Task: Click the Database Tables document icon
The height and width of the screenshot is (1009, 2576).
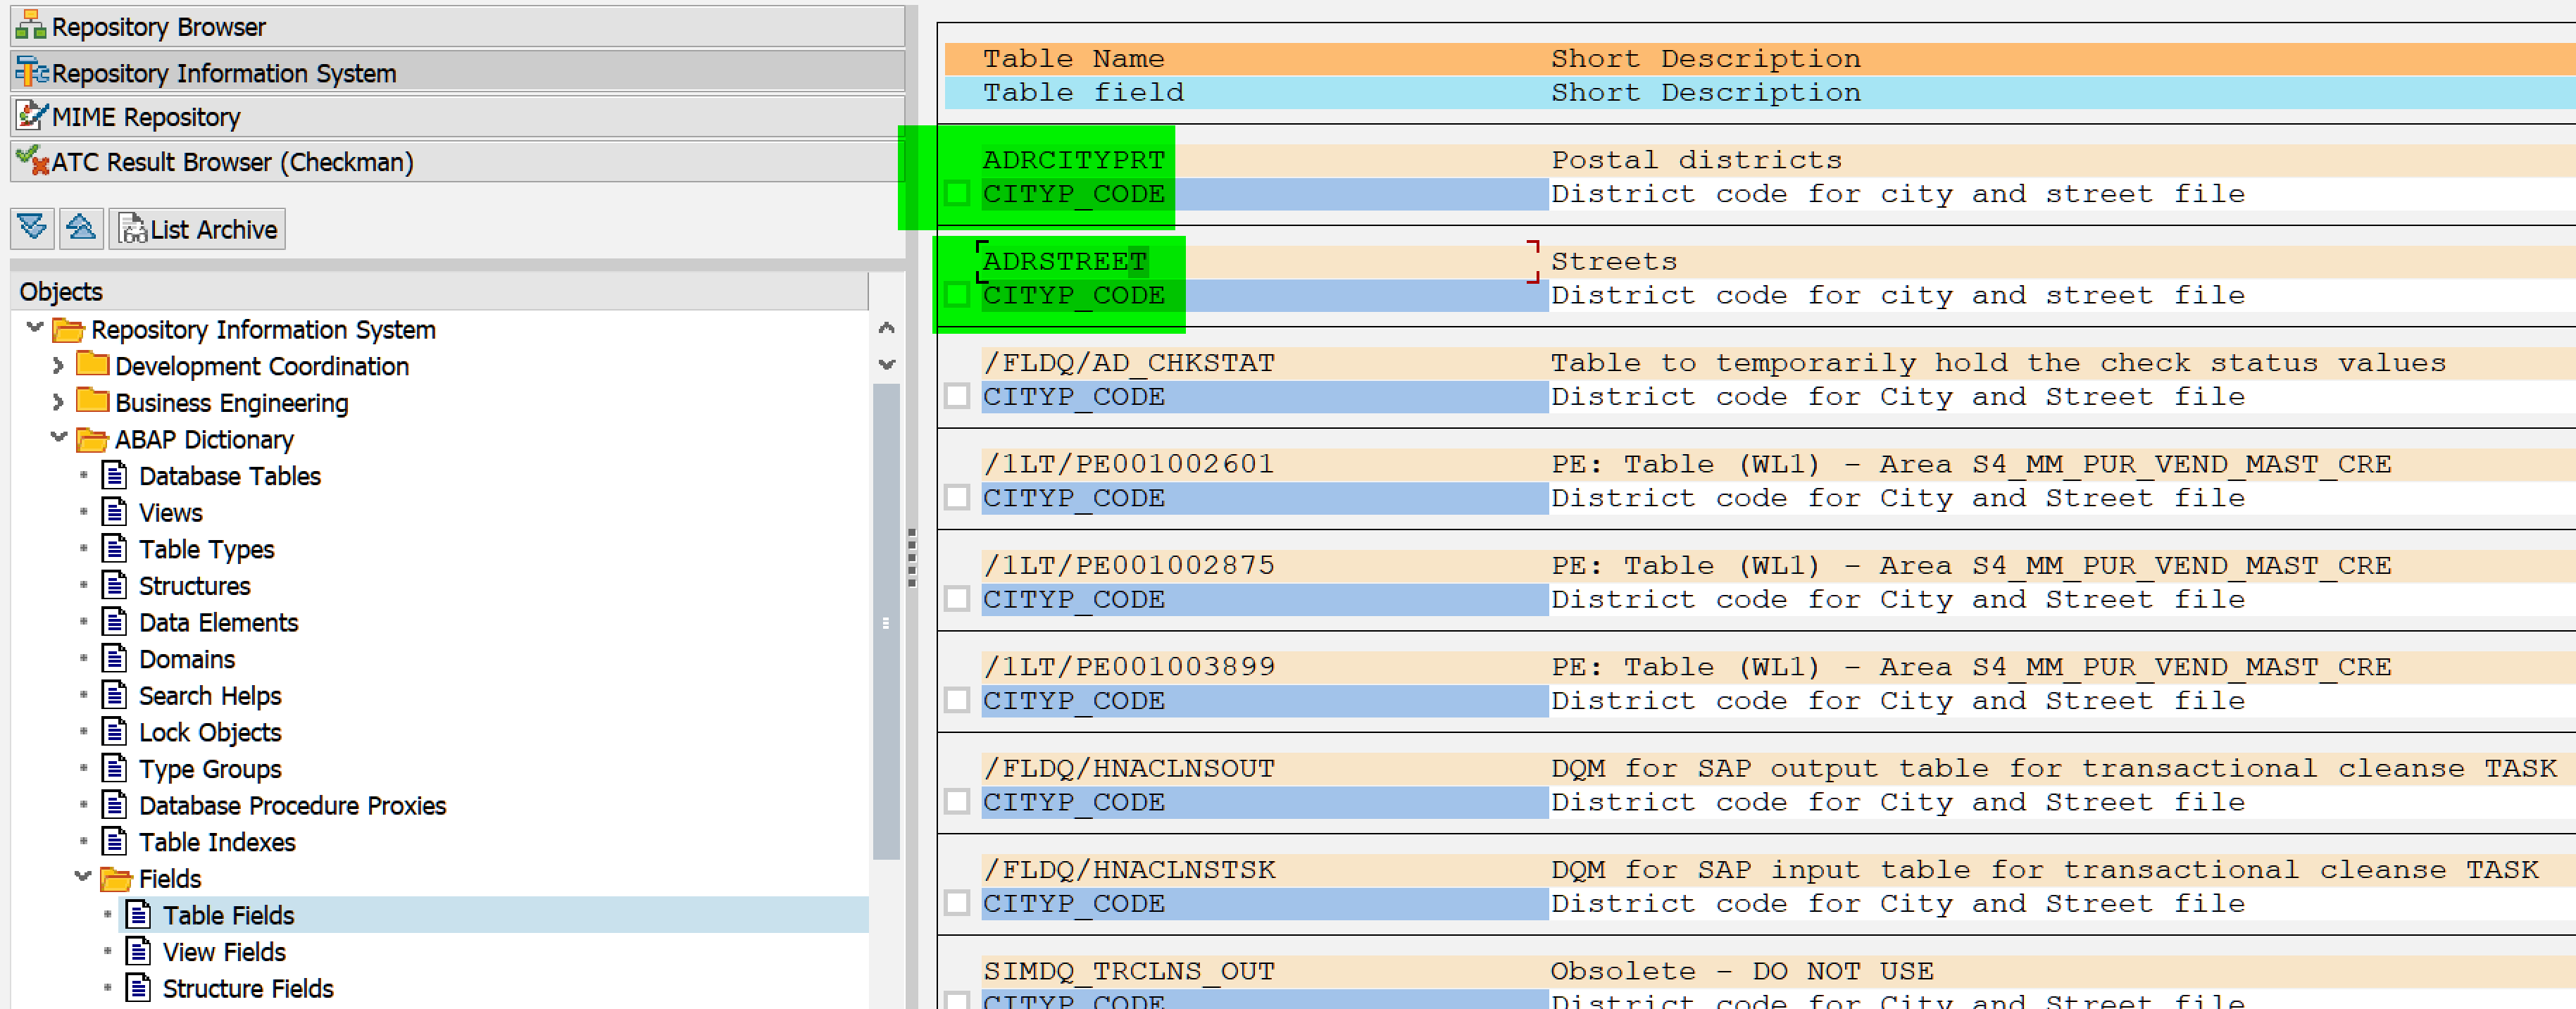Action: pos(114,475)
